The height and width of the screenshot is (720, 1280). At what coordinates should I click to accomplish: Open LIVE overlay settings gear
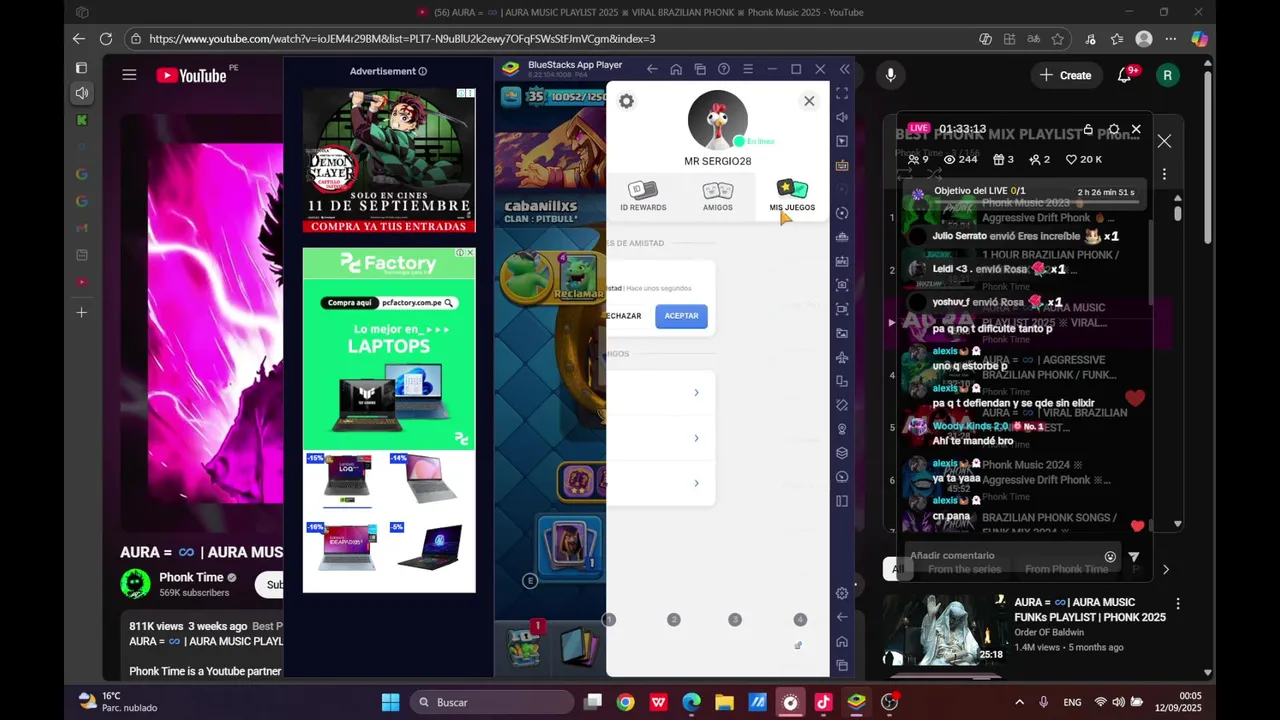pos(1113,129)
